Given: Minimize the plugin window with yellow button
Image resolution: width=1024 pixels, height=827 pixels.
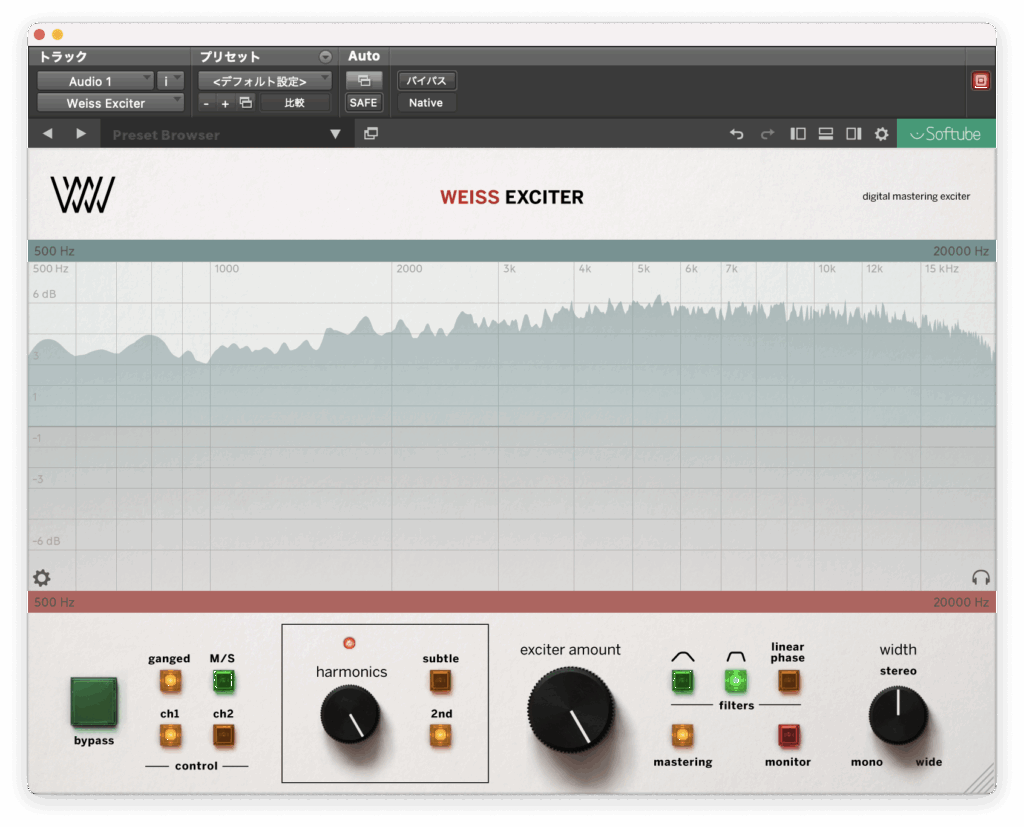Looking at the screenshot, I should click(x=57, y=35).
